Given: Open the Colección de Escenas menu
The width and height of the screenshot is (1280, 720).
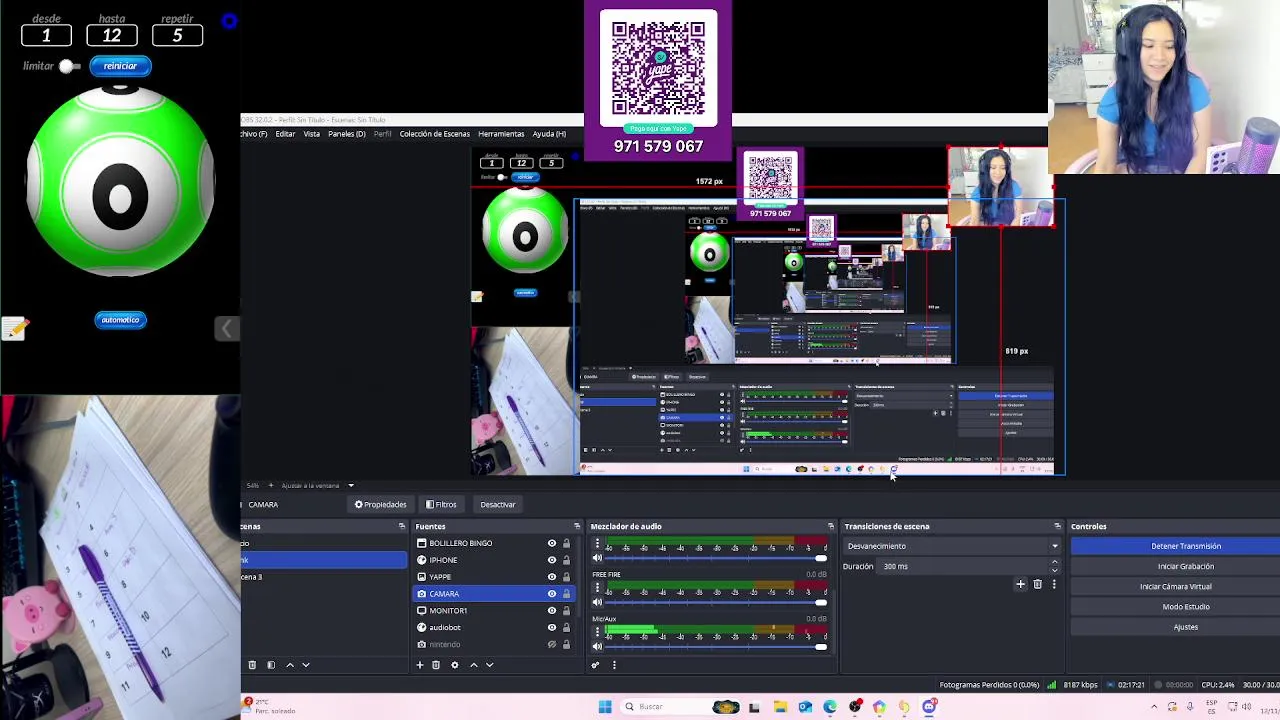Looking at the screenshot, I should (x=434, y=134).
